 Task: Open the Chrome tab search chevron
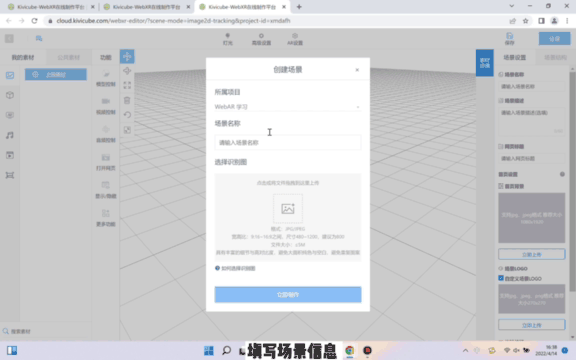point(512,6)
